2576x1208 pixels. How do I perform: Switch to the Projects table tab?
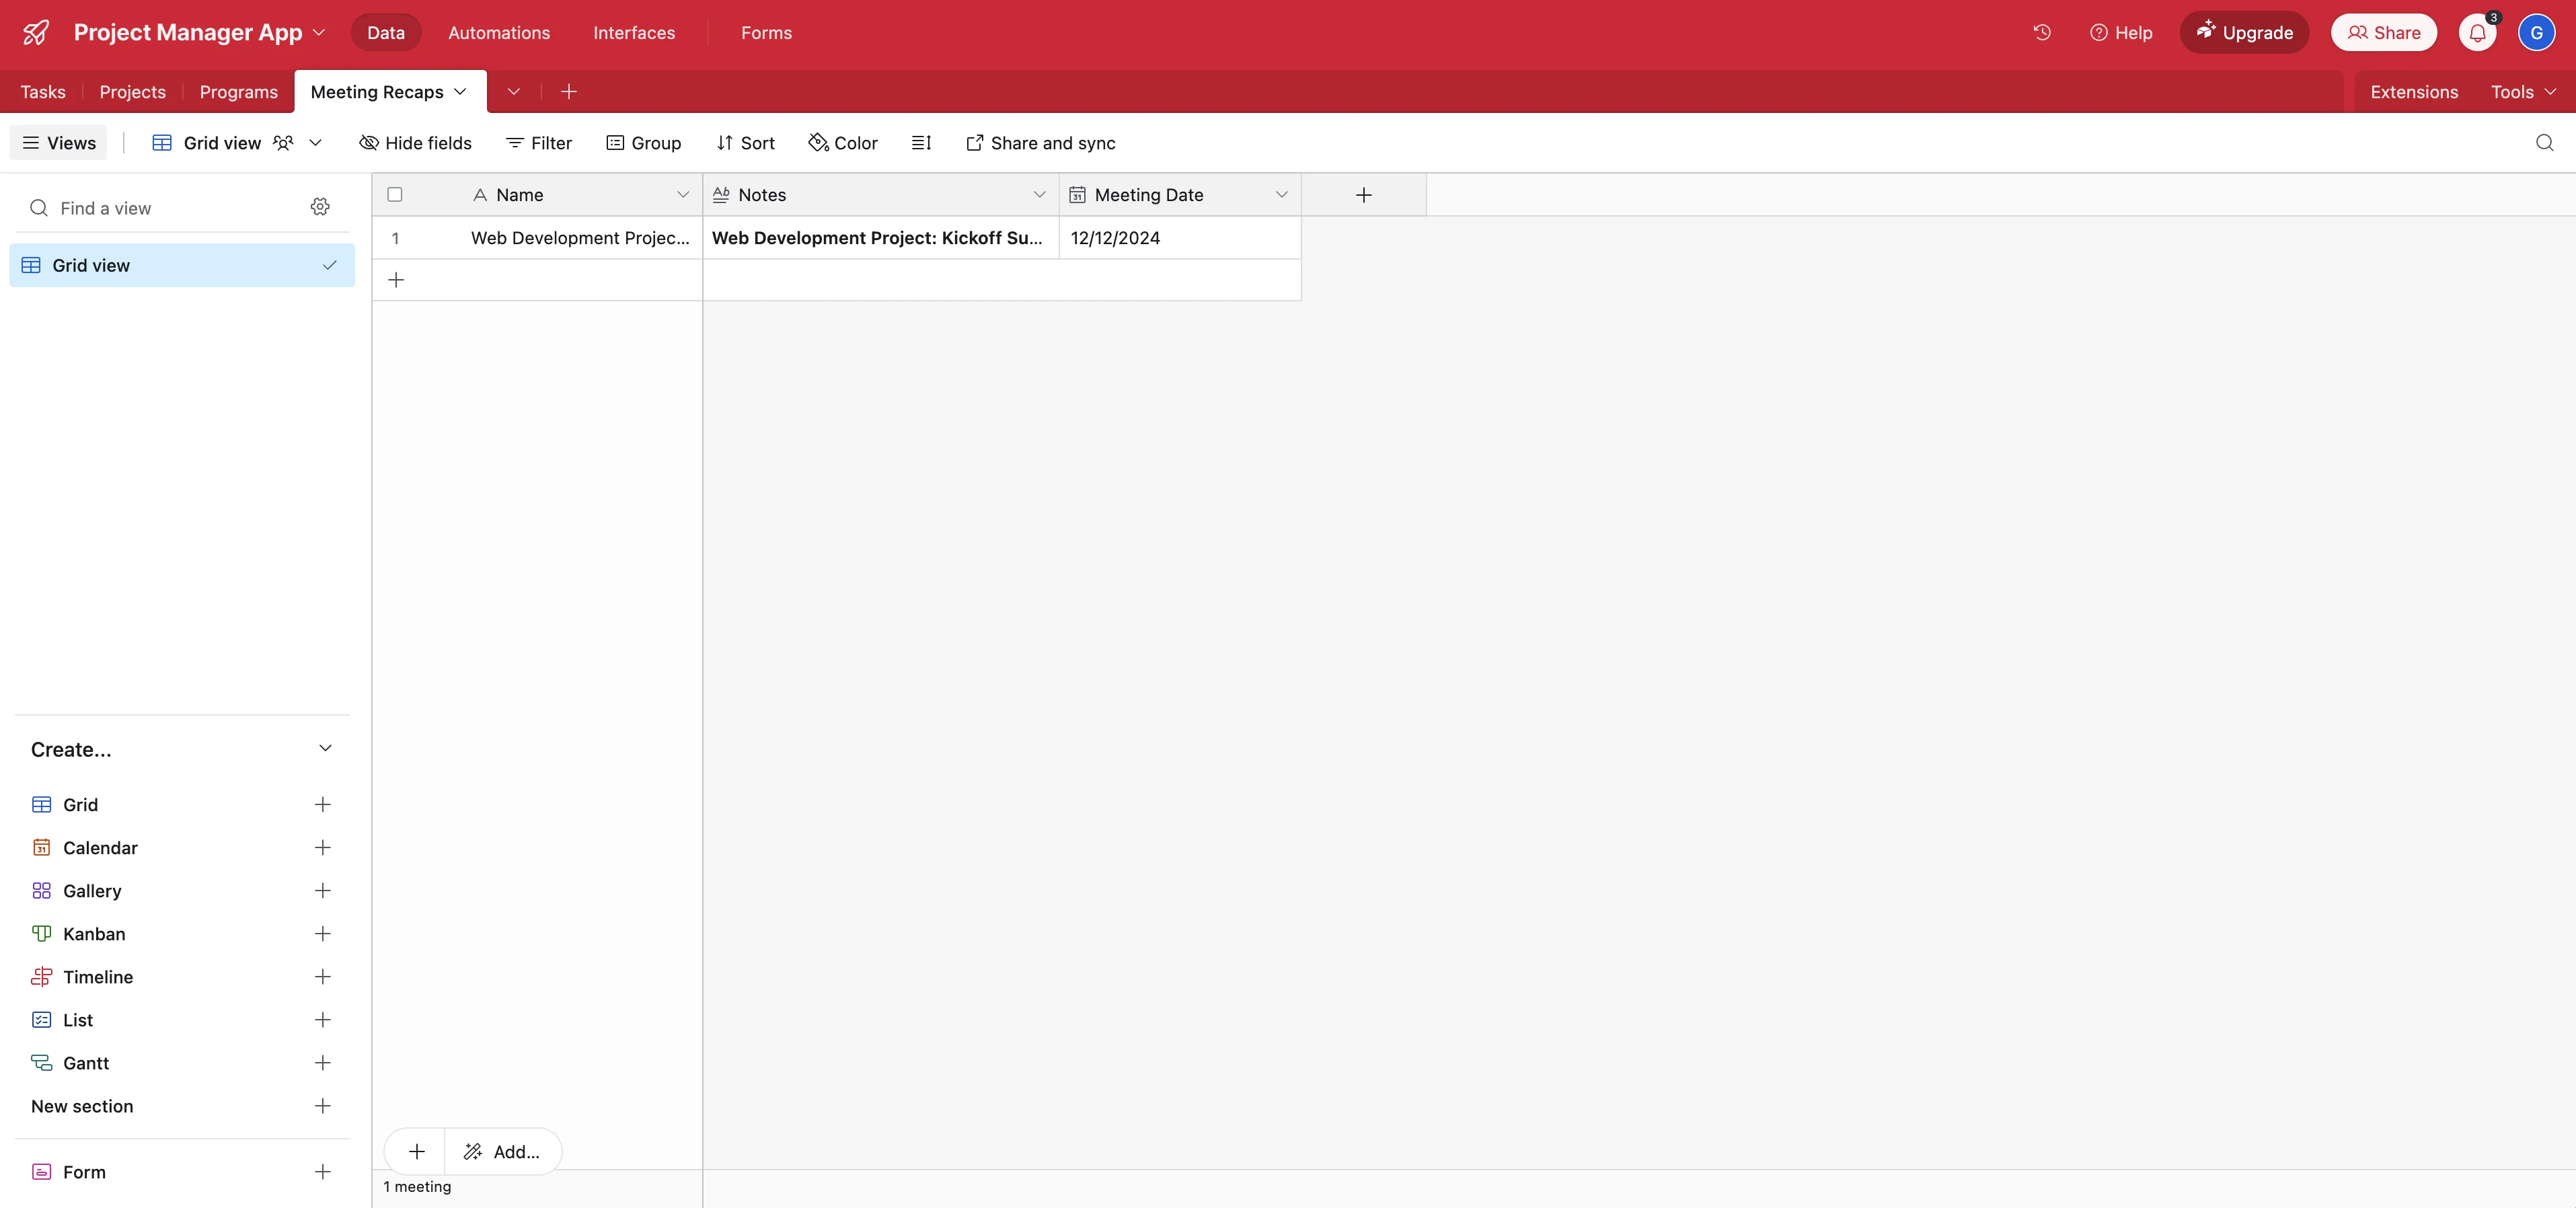(133, 92)
